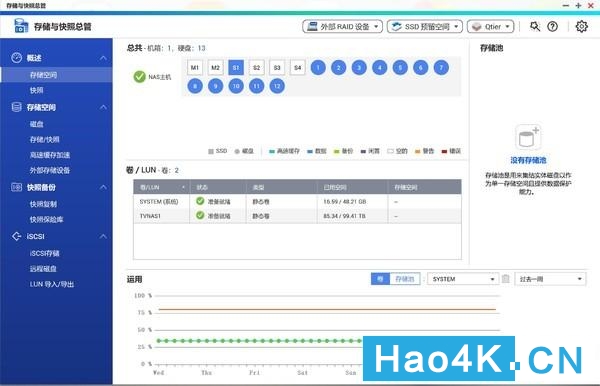Select disk circle number 4

tap(380, 68)
